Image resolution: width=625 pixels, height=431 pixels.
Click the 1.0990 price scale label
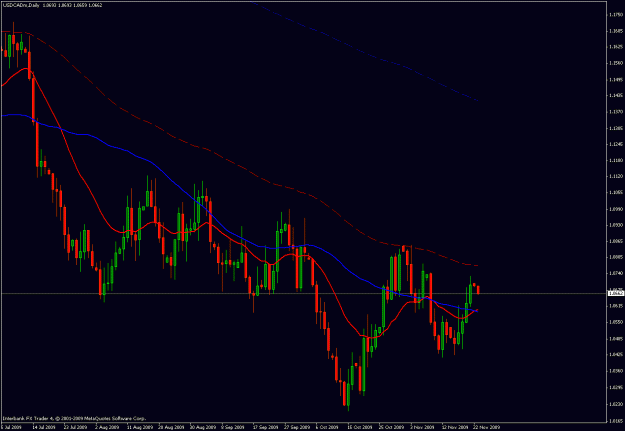616,209
